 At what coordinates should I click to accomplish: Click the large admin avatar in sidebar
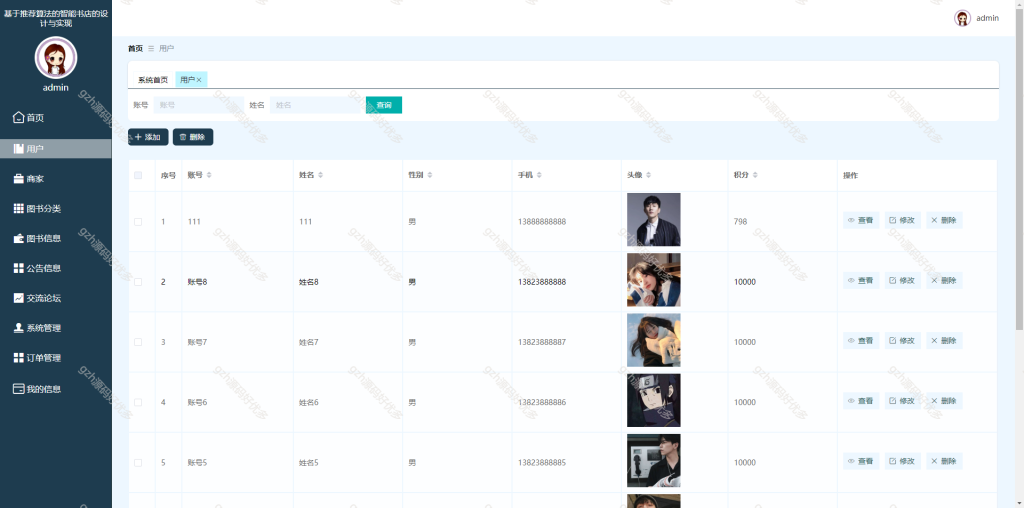tap(56, 57)
